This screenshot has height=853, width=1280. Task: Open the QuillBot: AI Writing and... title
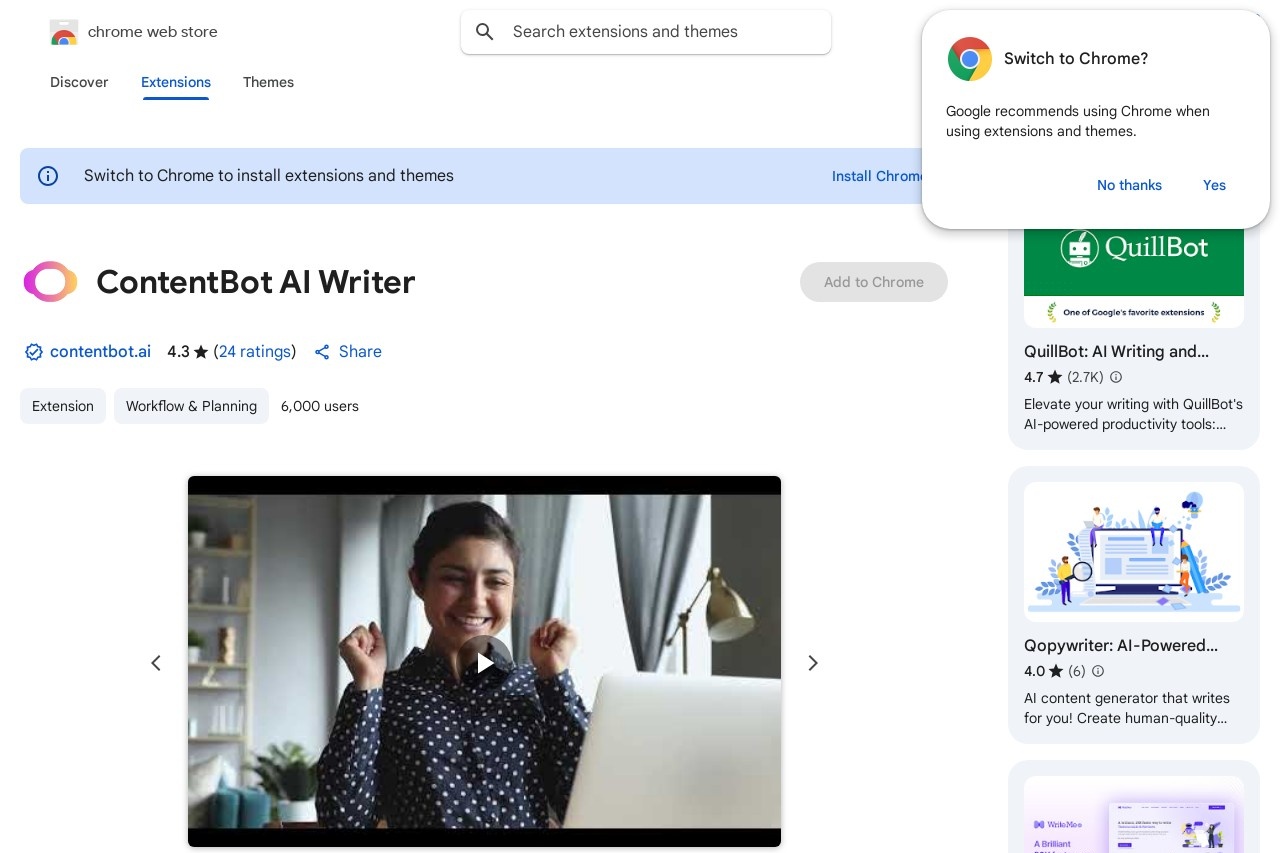[x=1116, y=351]
